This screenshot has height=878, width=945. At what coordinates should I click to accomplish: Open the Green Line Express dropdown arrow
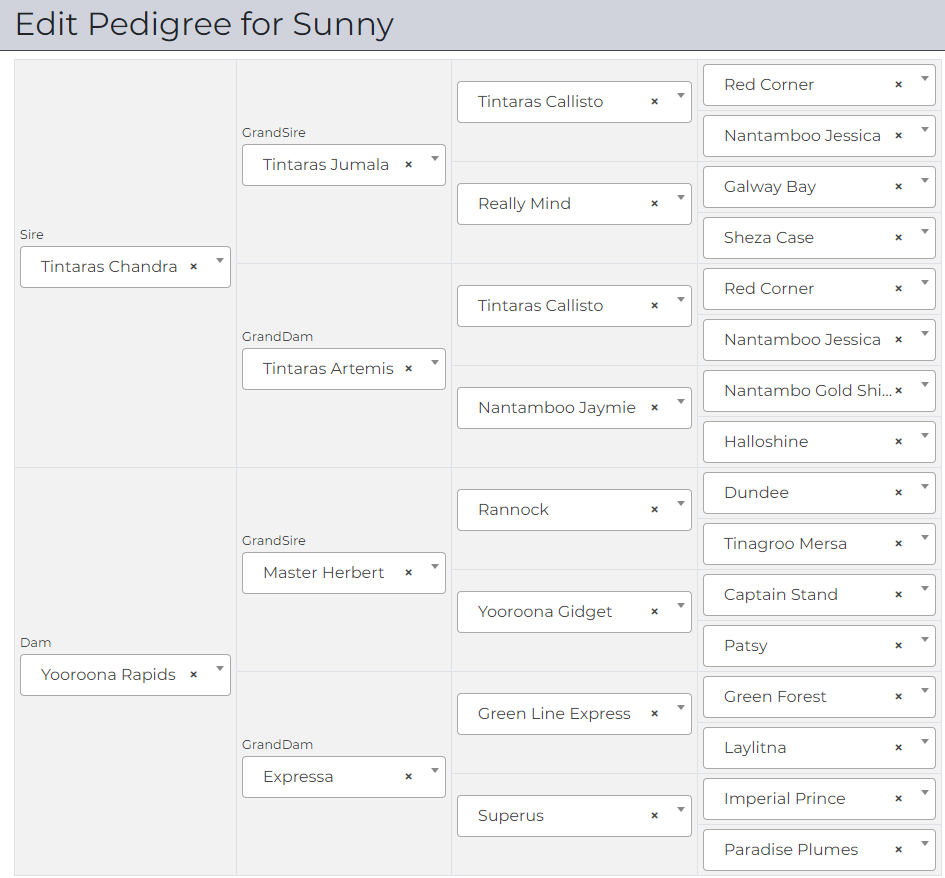click(681, 708)
